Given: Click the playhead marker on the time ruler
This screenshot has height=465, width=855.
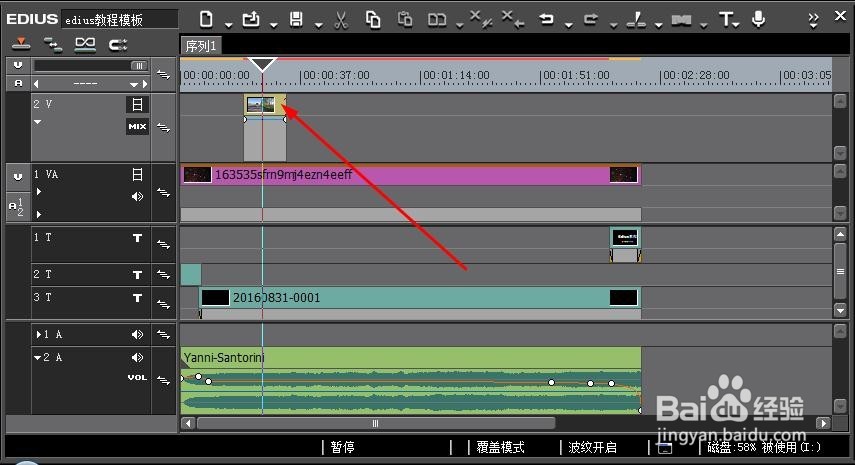Looking at the screenshot, I should [262, 64].
